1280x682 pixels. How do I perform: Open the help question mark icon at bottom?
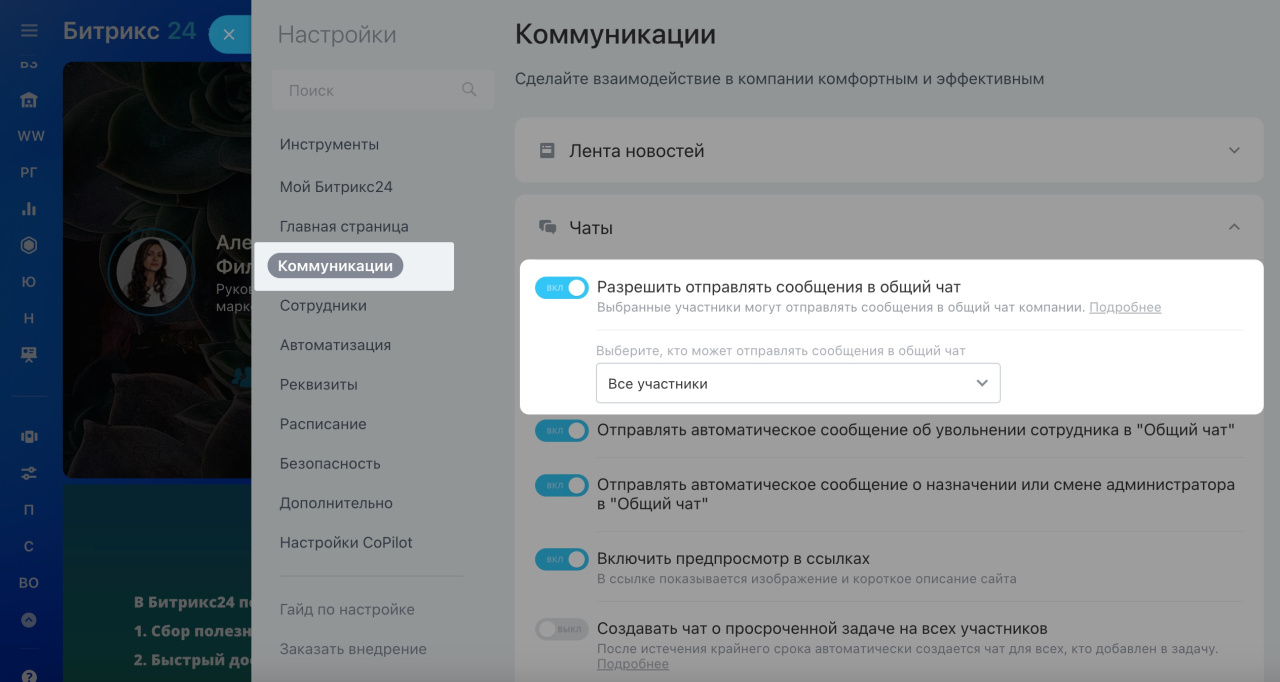coord(29,676)
